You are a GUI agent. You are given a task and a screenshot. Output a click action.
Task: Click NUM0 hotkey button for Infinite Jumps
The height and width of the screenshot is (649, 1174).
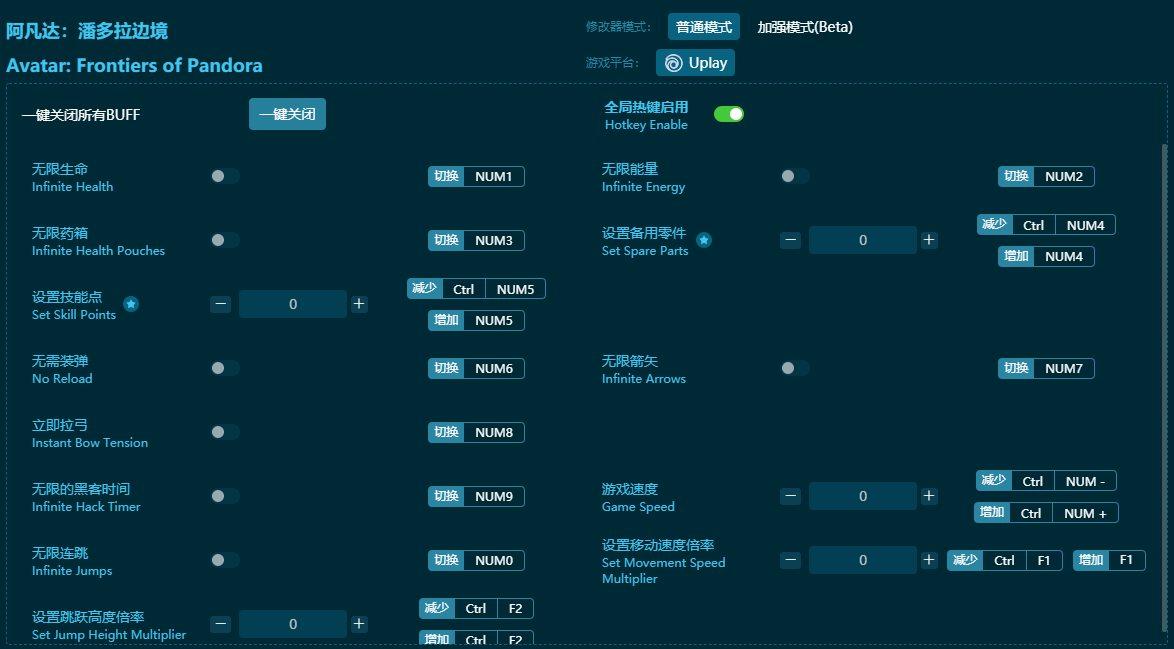(x=476, y=561)
